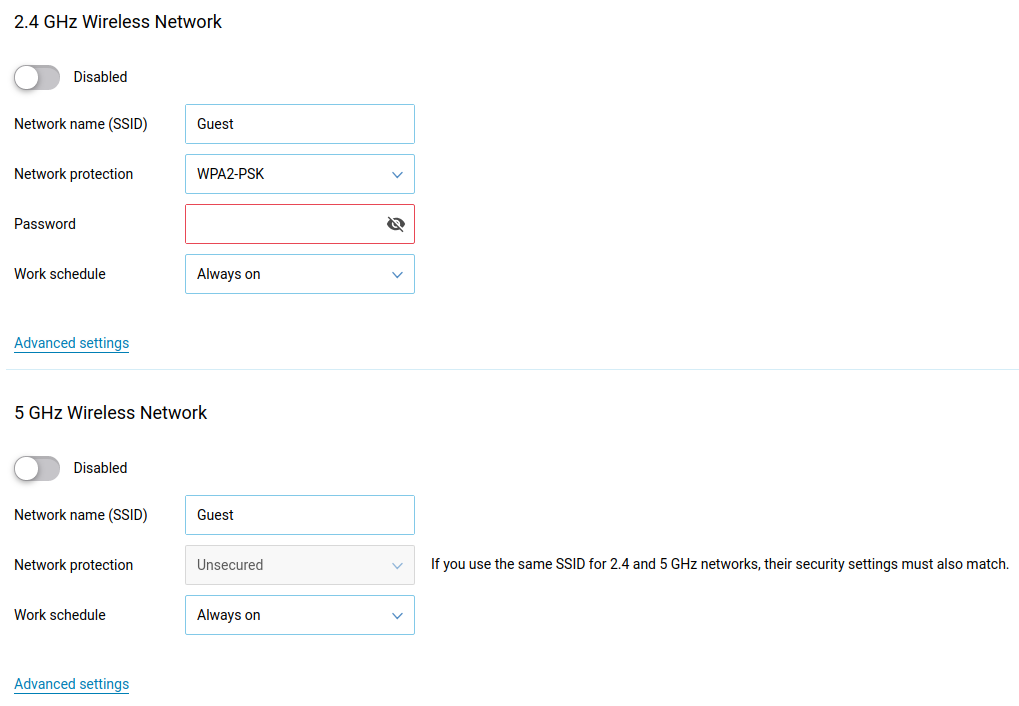Click the 5 GHz Disabled status label
This screenshot has width=1019, height=706.
100,468
